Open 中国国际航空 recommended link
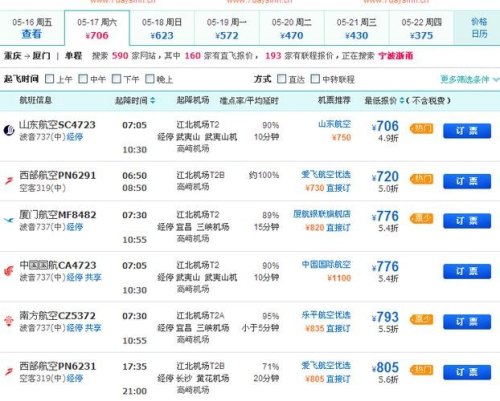Screen dimensions: 500x401 coord(326,265)
